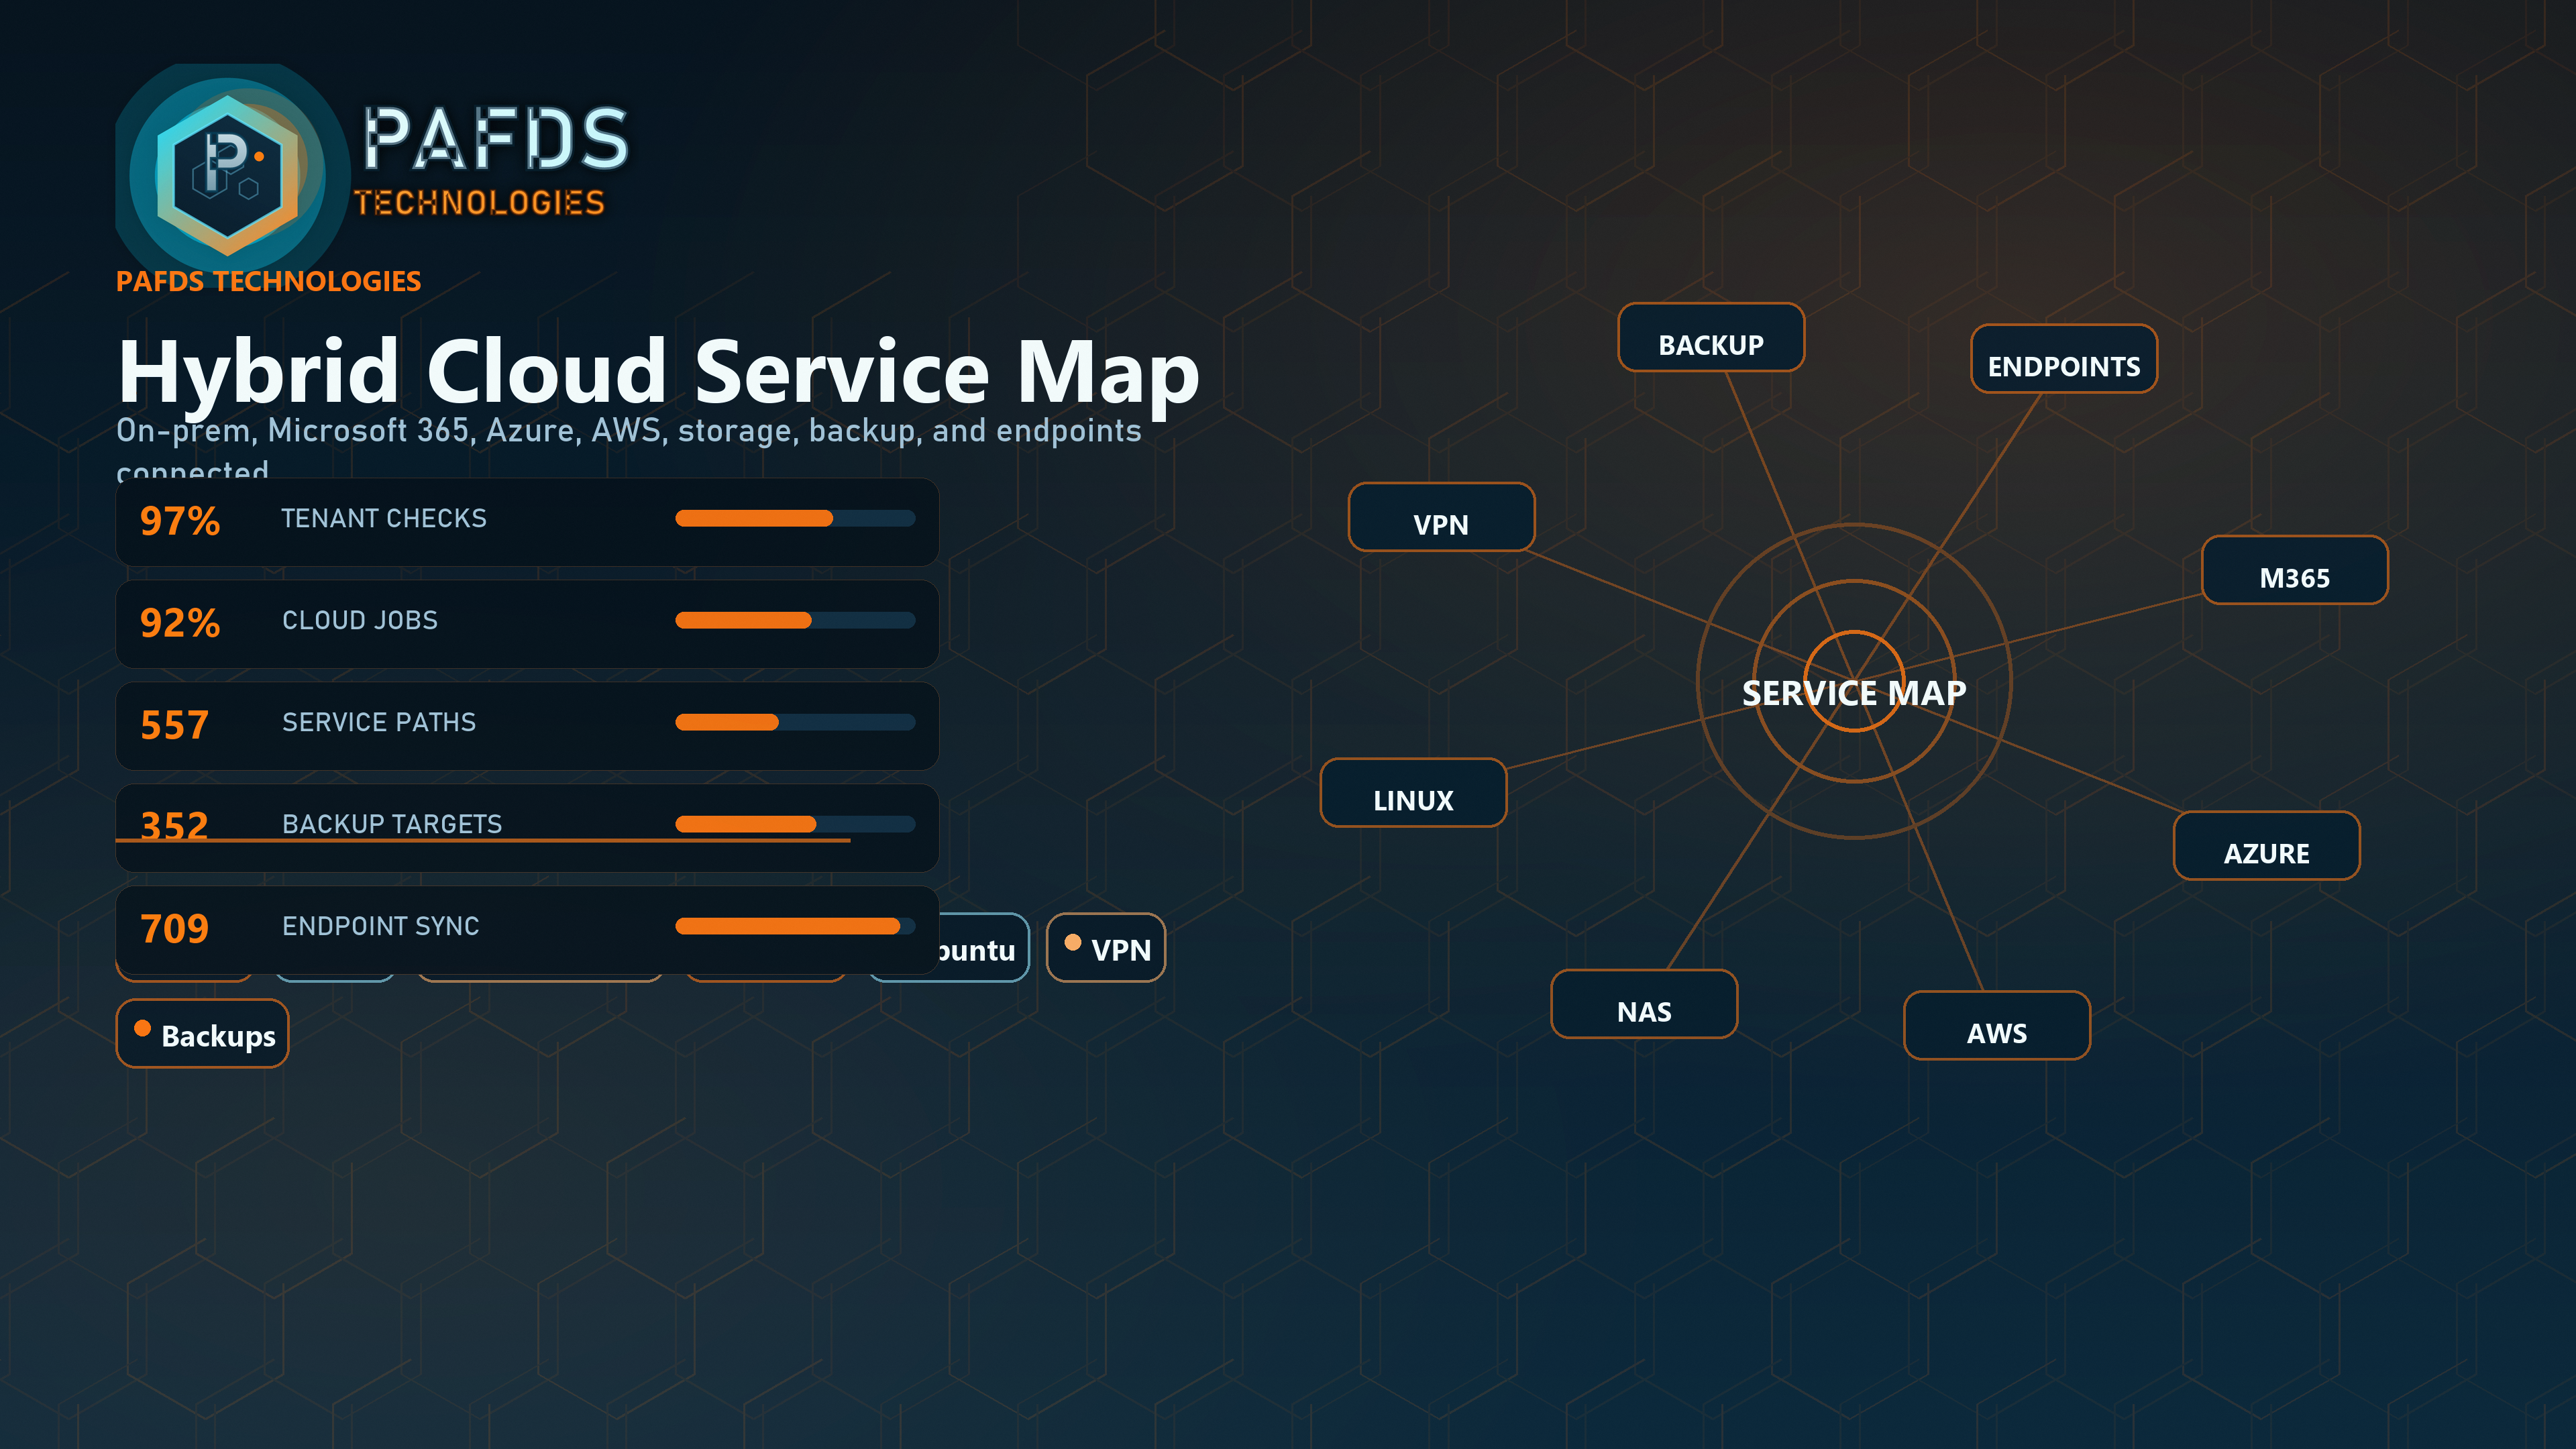Click the 557 service paths value

point(174,725)
